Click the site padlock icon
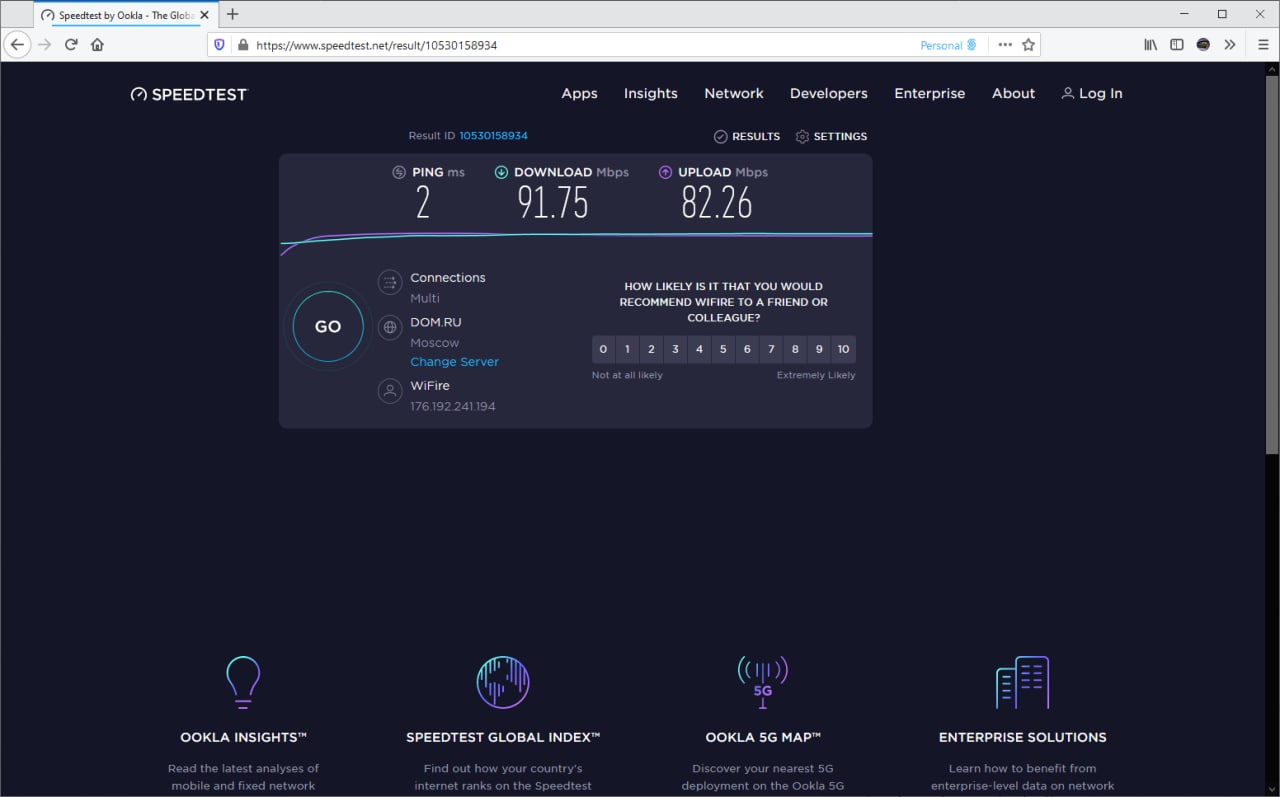 coord(241,45)
